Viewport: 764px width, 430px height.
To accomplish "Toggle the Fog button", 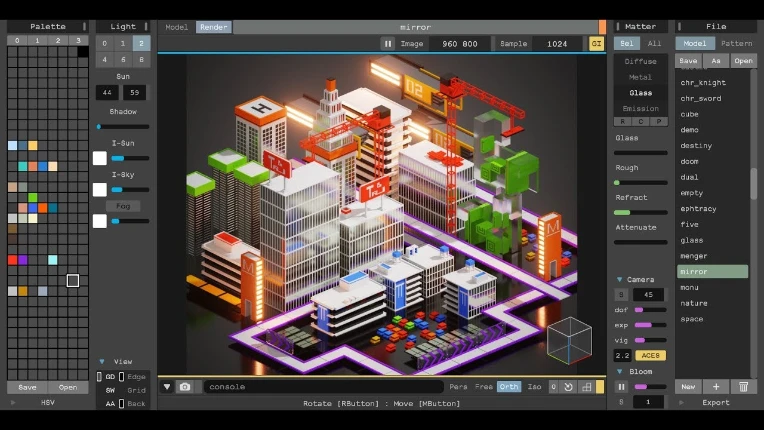I will (123, 206).
